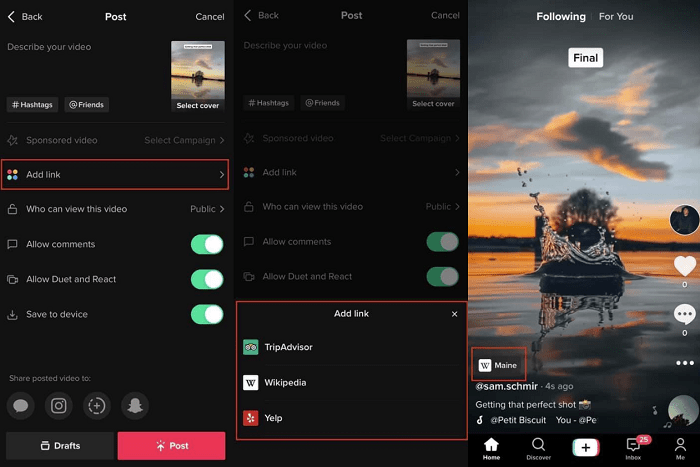This screenshot has width=700, height=467.
Task: Disable Save to device switch
Action: click(206, 314)
